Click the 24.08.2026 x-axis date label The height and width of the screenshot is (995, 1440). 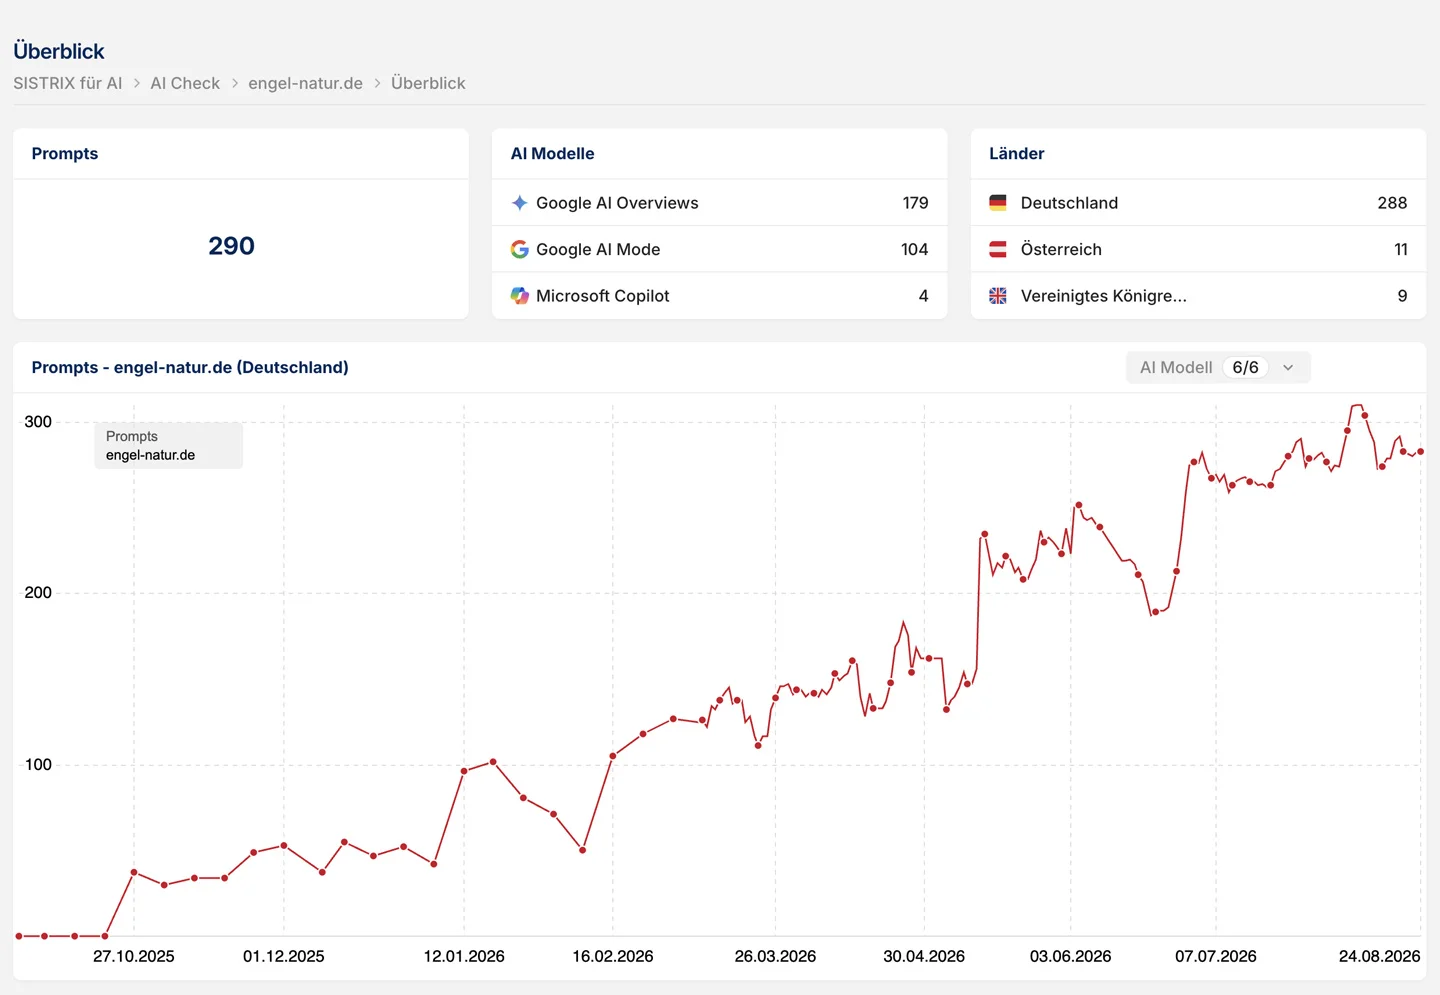click(x=1379, y=956)
